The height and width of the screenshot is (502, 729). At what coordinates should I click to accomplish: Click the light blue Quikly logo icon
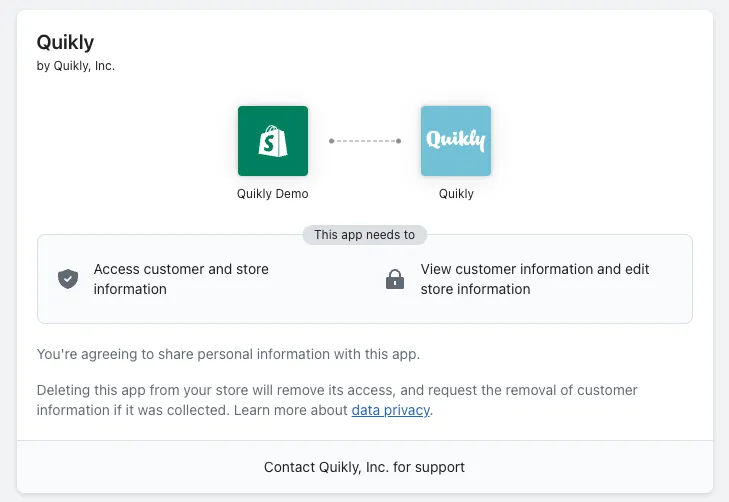[x=455, y=141]
